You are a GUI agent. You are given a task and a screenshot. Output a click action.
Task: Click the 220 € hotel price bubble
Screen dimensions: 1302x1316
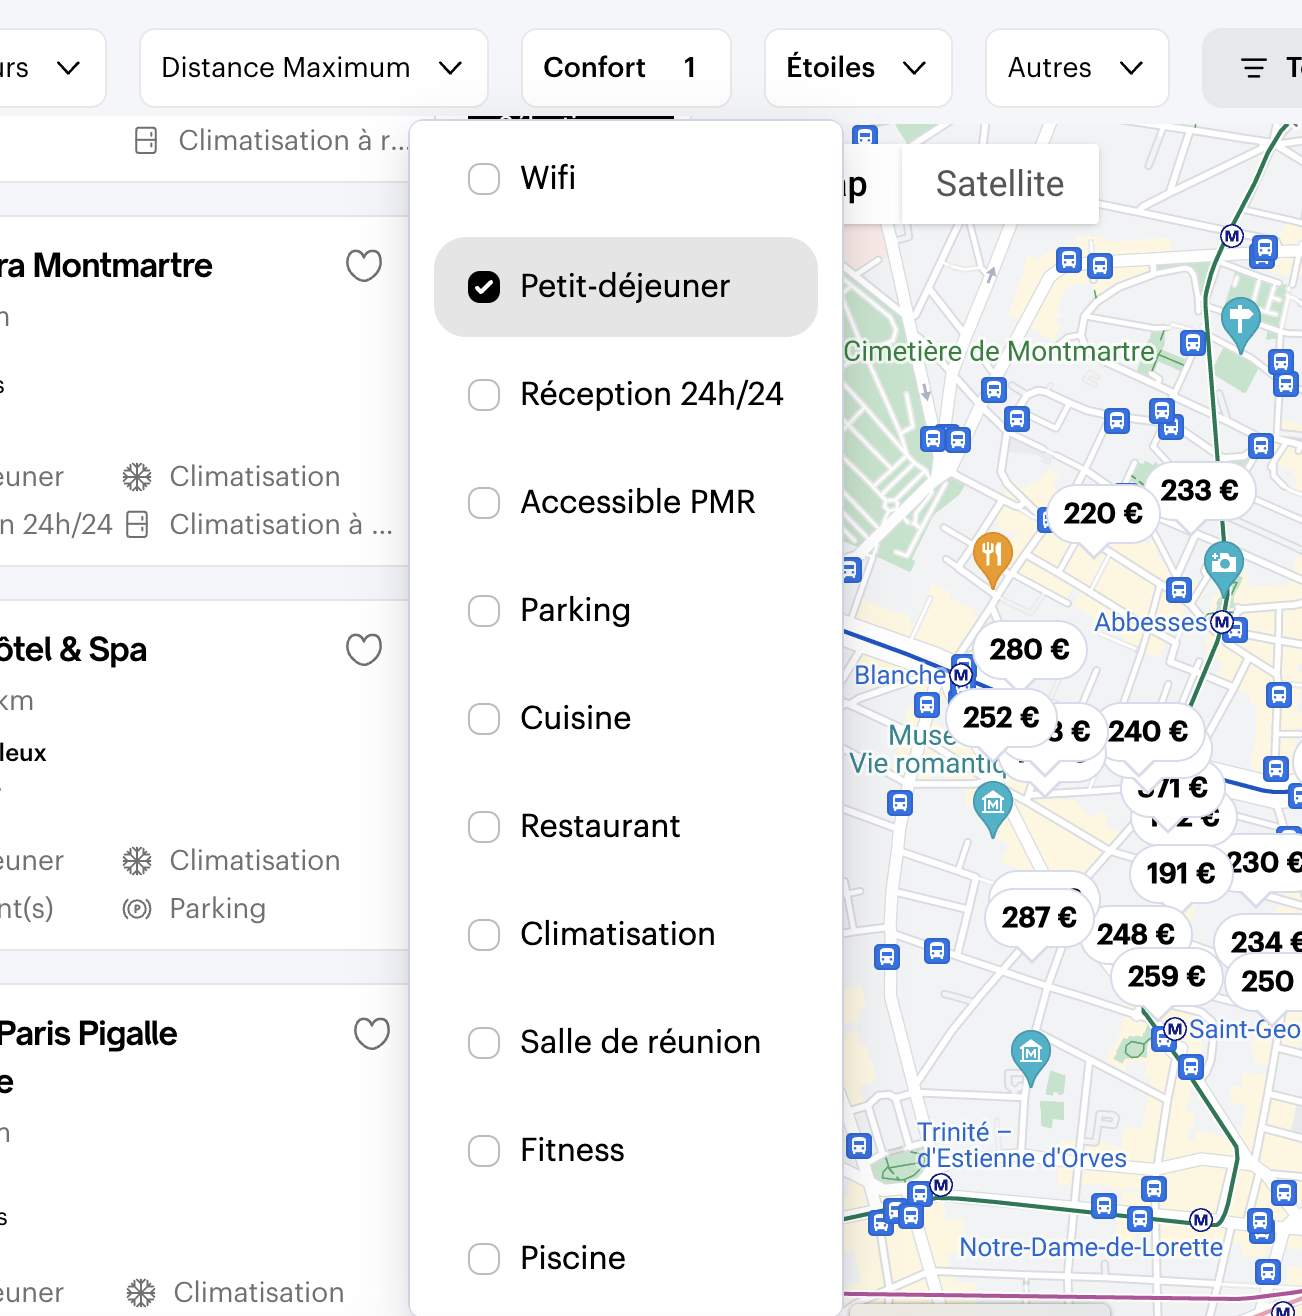(1102, 514)
